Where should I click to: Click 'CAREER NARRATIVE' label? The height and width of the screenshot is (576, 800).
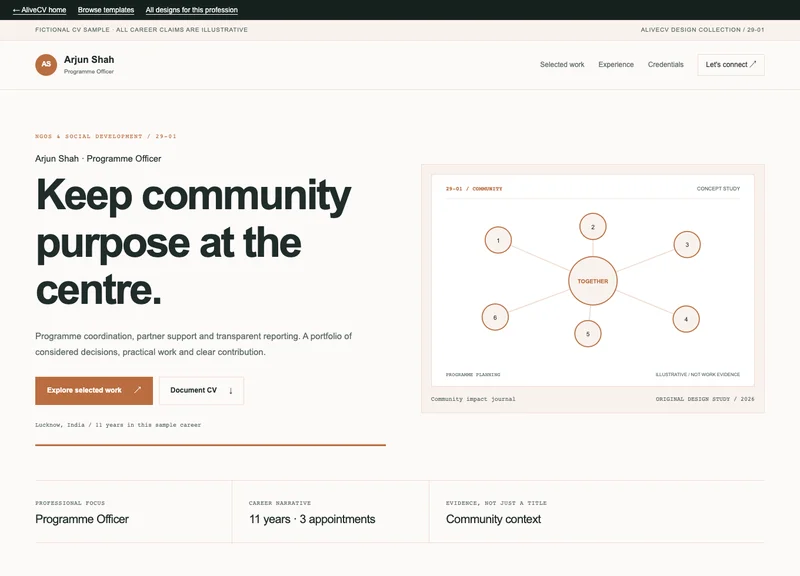280,503
